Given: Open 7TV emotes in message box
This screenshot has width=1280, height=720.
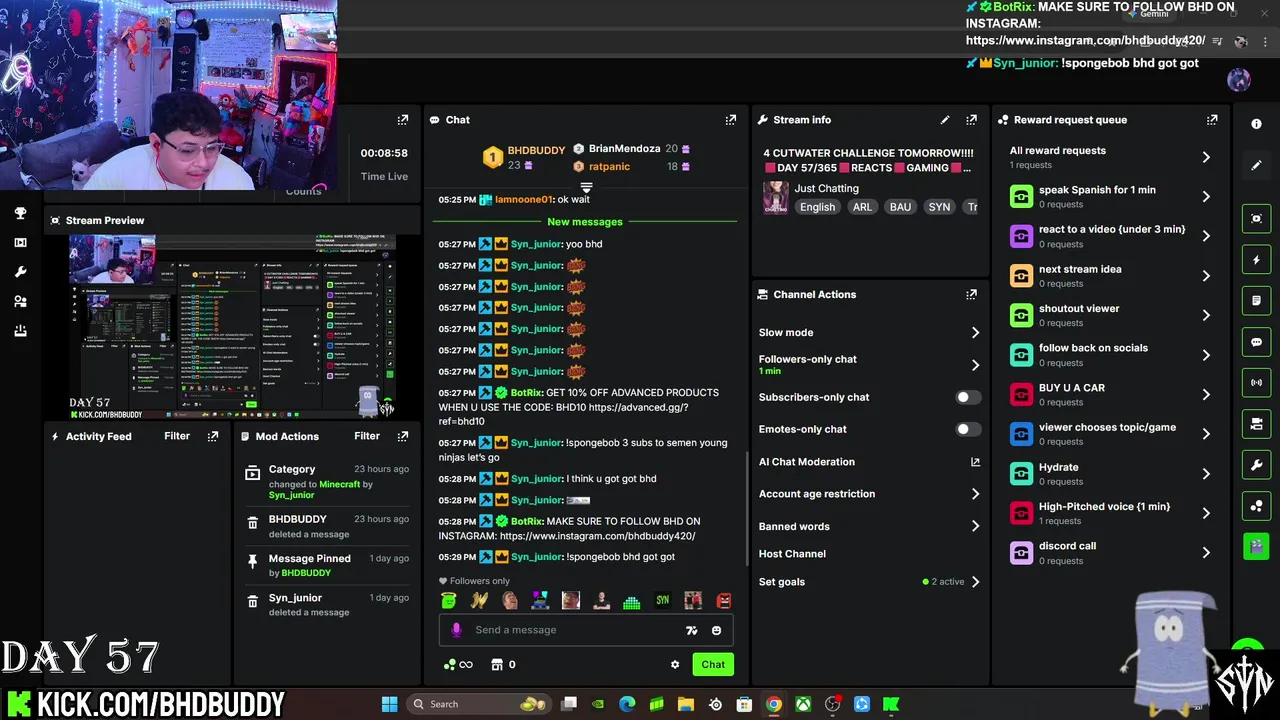Looking at the screenshot, I should point(691,631).
